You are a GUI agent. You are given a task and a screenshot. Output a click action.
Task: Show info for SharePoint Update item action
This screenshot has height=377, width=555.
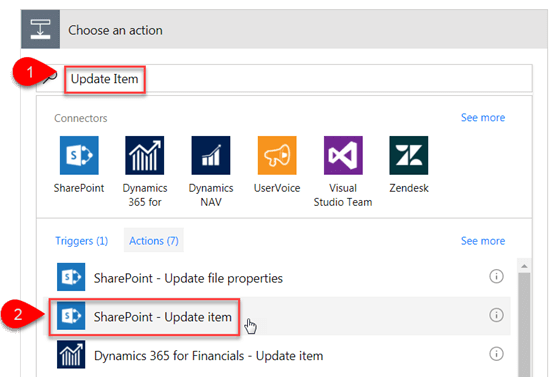(496, 315)
